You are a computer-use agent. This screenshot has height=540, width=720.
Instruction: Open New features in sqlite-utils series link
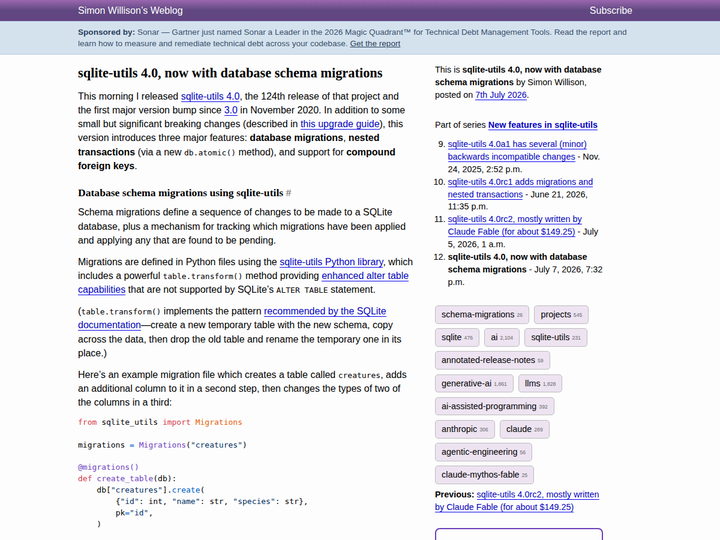pos(543,125)
